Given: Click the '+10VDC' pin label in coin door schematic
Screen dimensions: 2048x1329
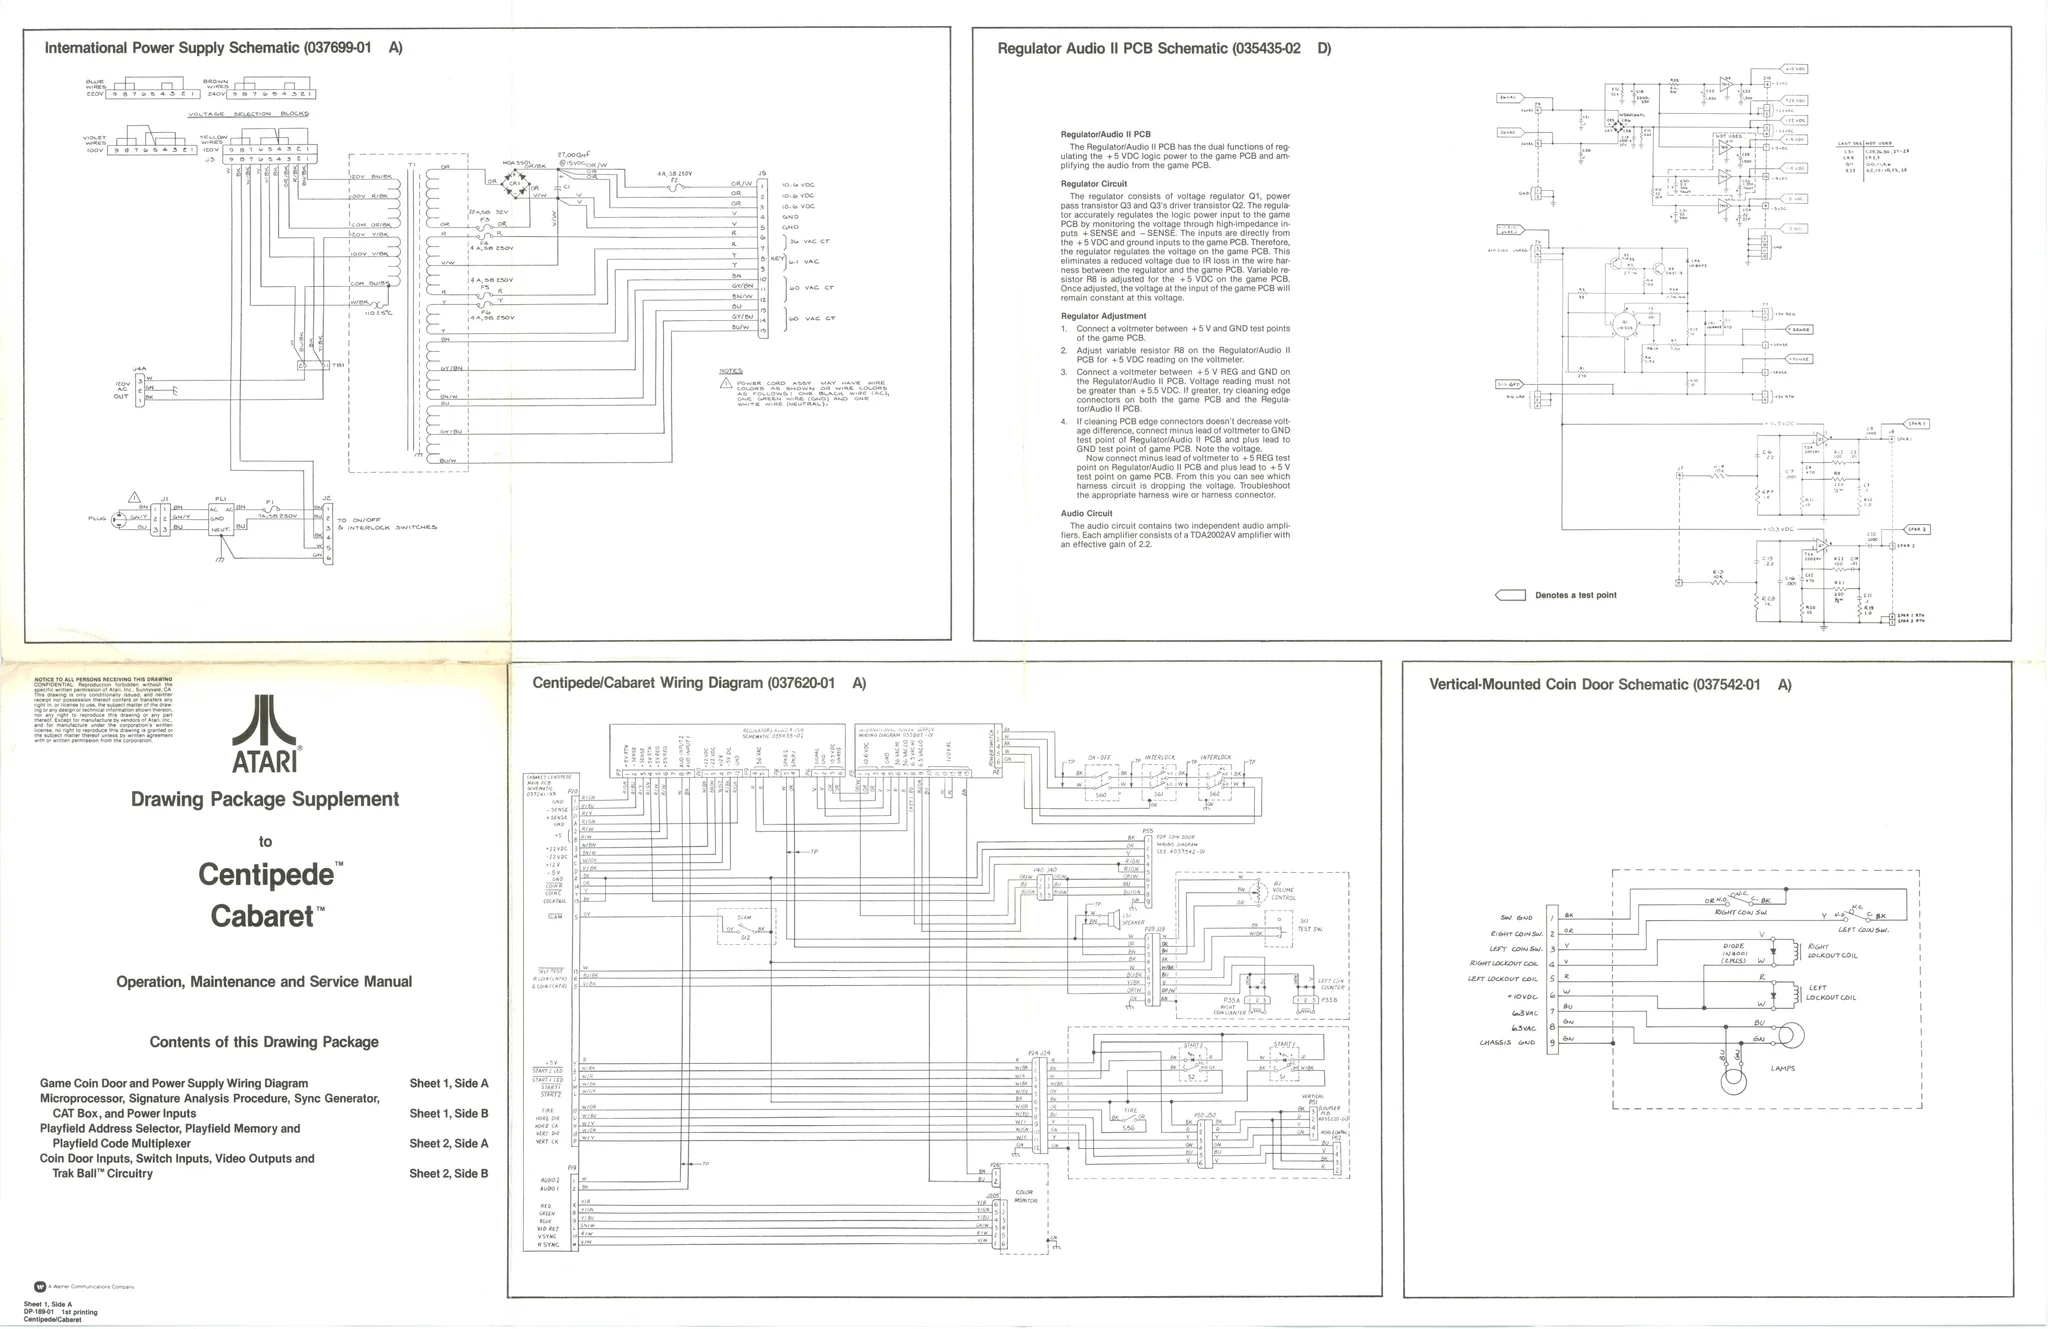Looking at the screenshot, I should pos(1522,996).
